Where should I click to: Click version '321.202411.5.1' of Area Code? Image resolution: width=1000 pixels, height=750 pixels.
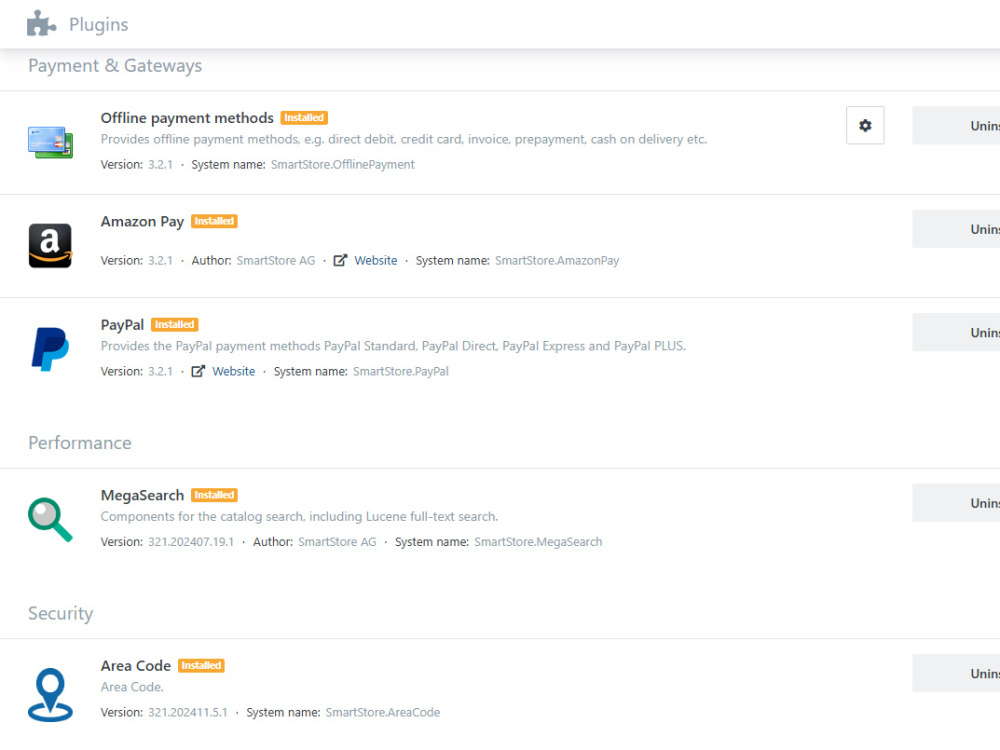188,712
